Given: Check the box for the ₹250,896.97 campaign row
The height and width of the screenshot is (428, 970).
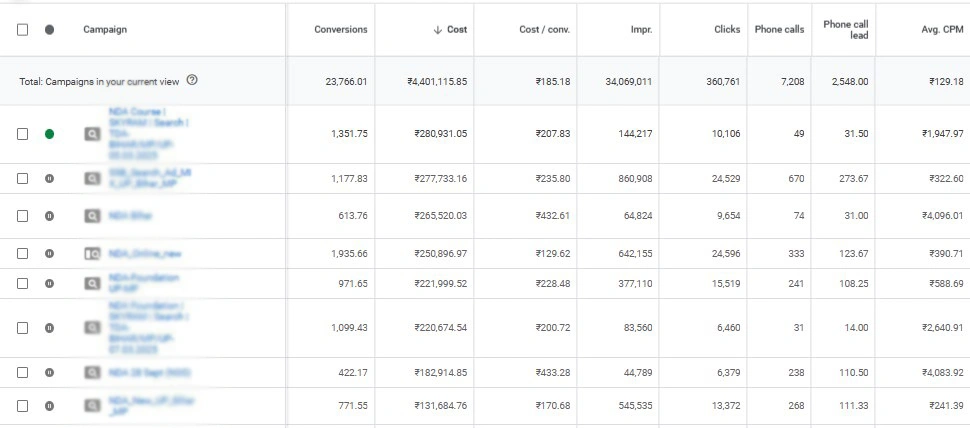Looking at the screenshot, I should coord(22,254).
